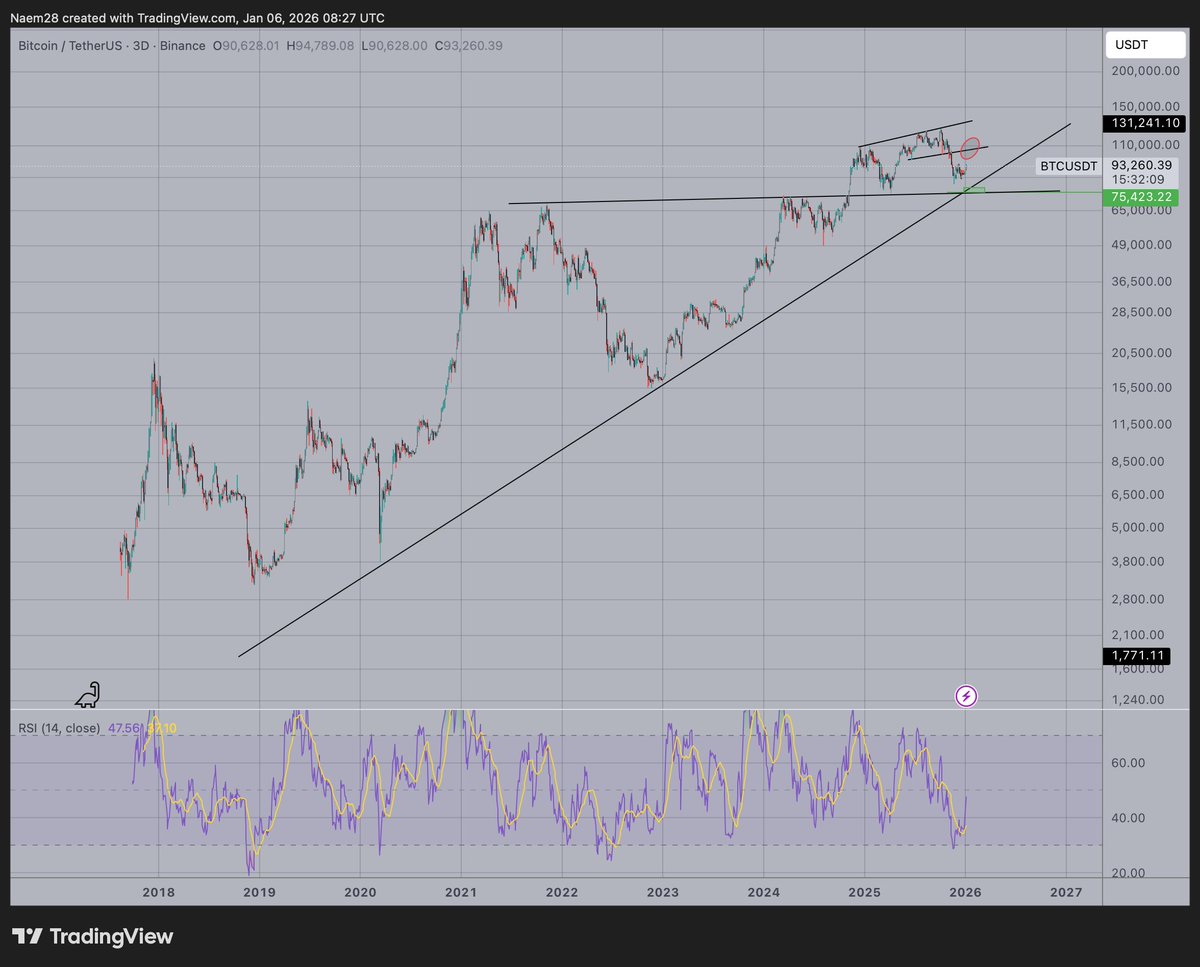
Task: Click the BTCUSDT price label tag
Action: tap(1068, 165)
